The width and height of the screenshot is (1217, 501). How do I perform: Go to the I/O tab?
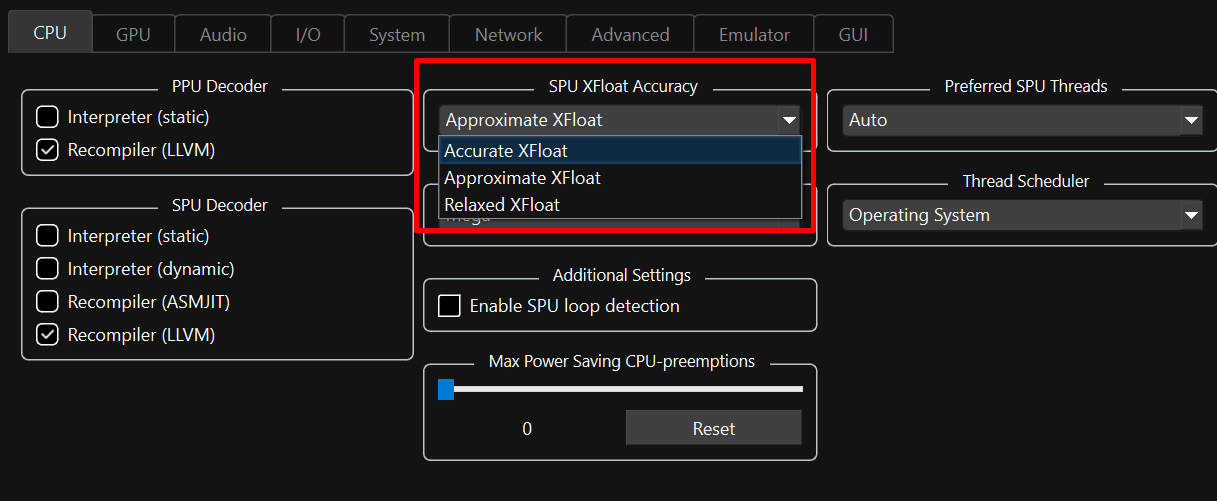[x=308, y=34]
